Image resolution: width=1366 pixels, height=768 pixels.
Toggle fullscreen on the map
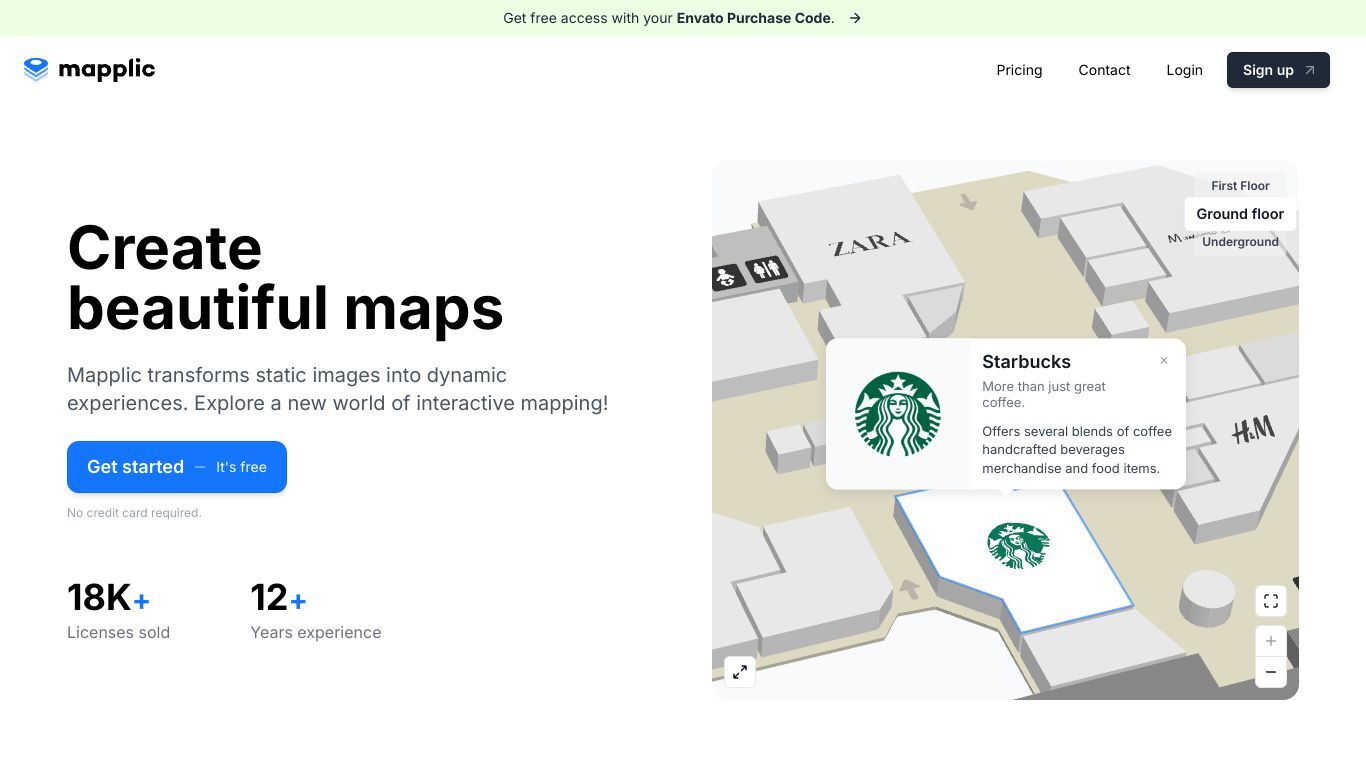click(x=1271, y=601)
